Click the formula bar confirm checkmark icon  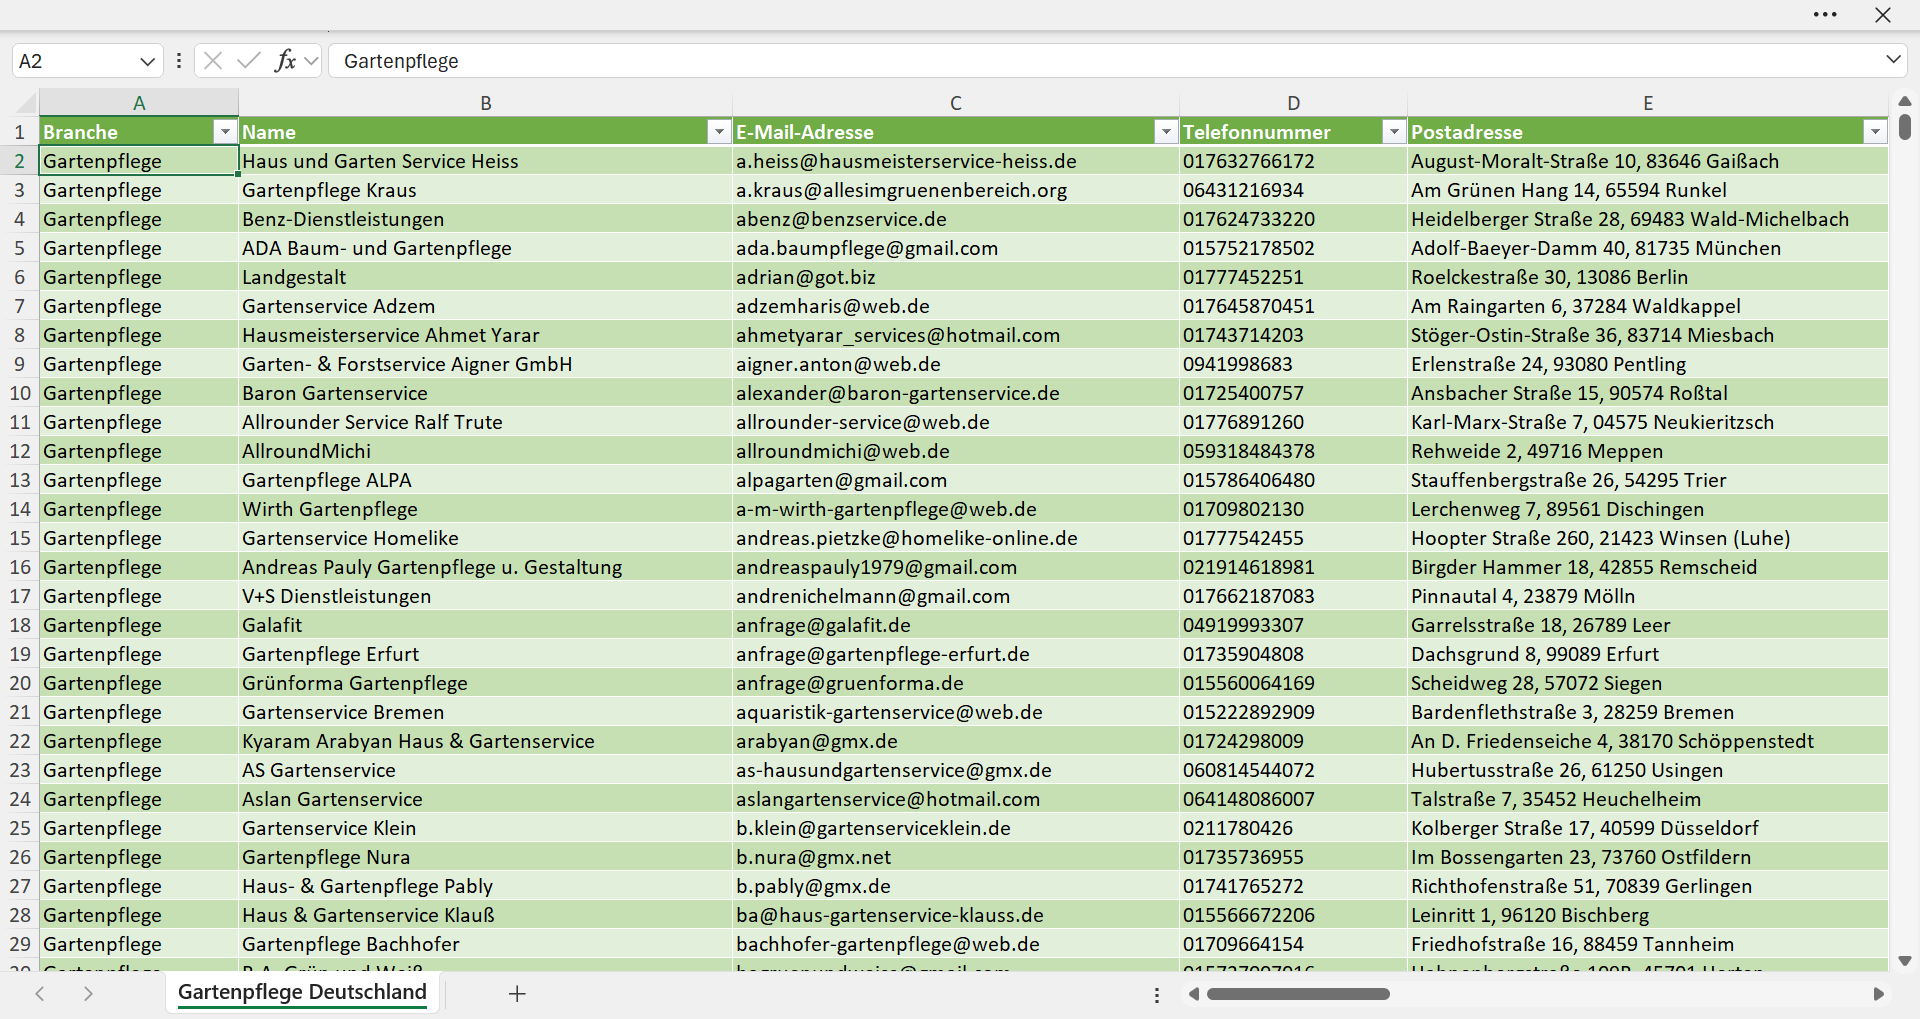(x=249, y=61)
